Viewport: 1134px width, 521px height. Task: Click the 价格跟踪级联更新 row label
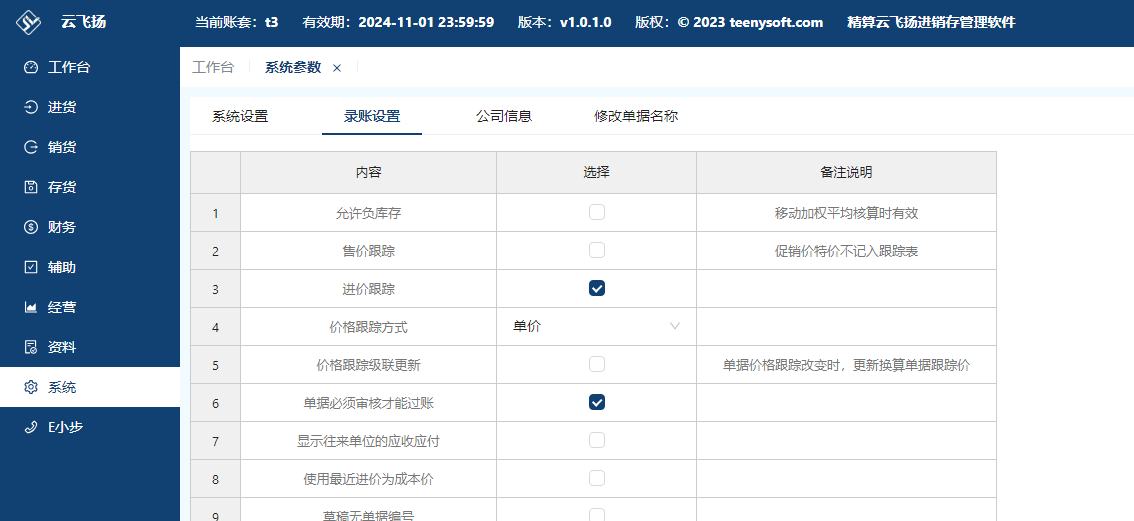(x=368, y=365)
